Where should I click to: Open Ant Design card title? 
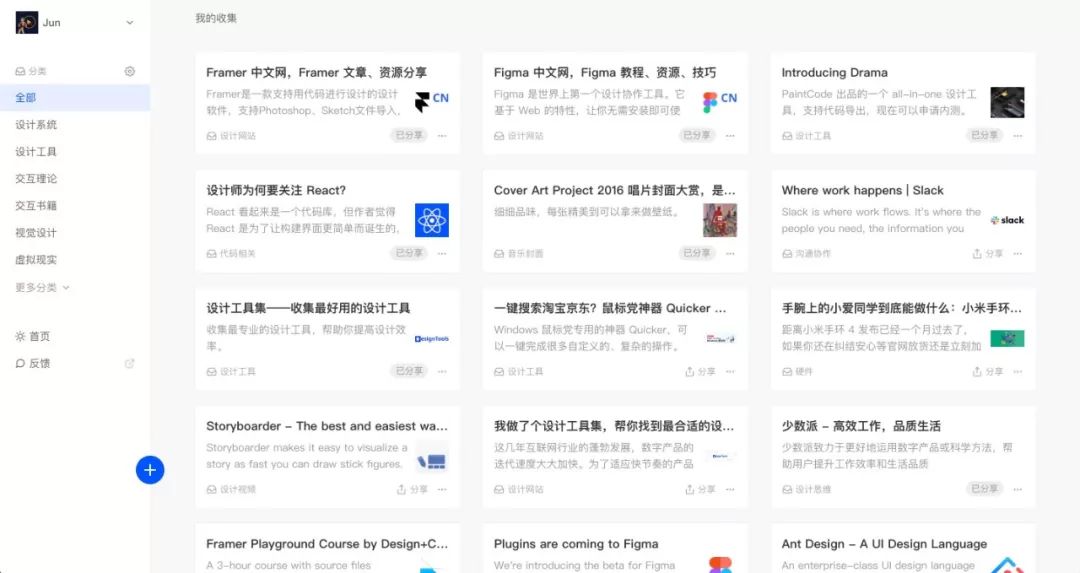884,544
